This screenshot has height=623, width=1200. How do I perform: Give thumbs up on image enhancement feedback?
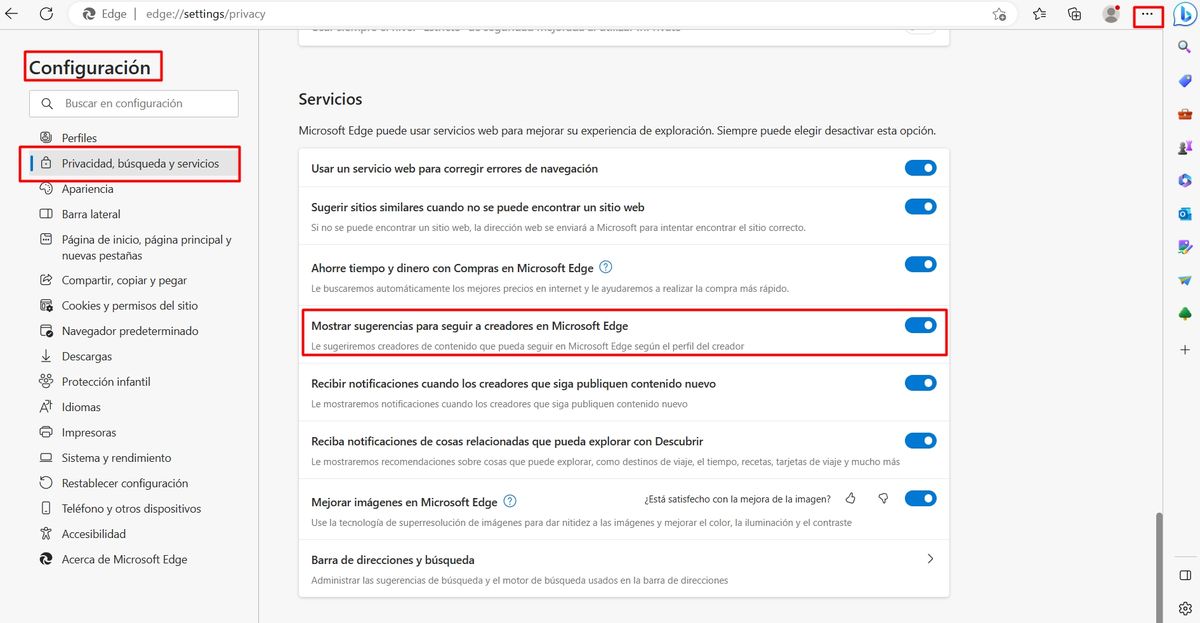[x=850, y=497]
